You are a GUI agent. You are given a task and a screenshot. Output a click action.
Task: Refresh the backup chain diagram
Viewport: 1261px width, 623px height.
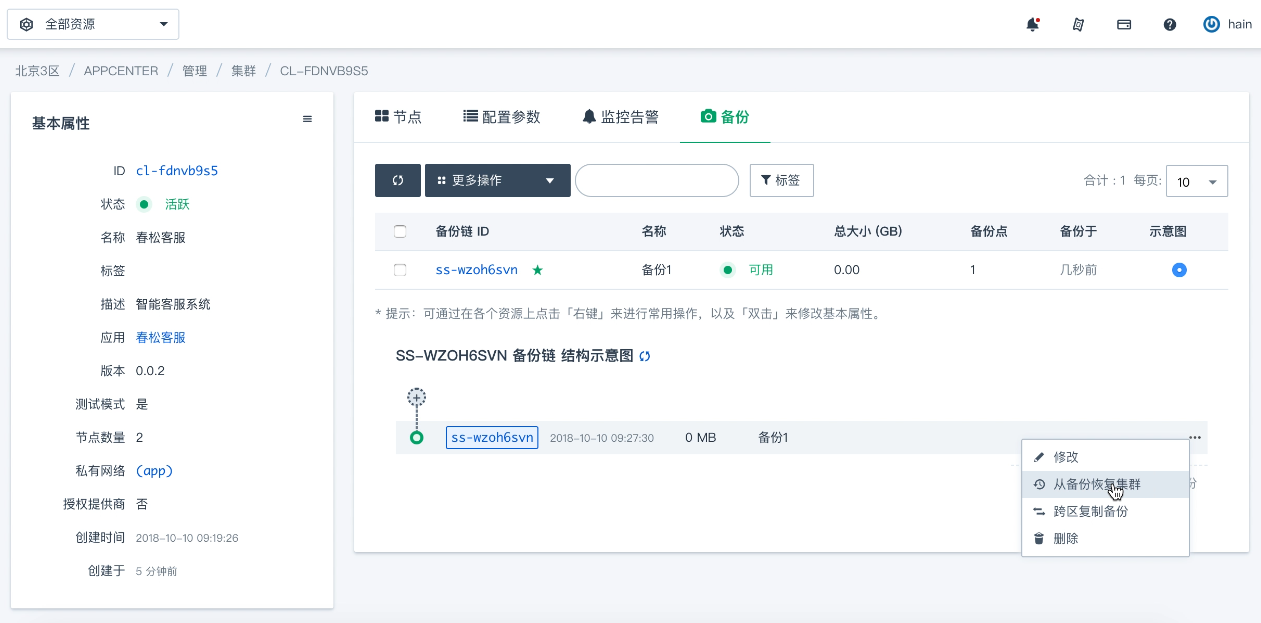(645, 356)
